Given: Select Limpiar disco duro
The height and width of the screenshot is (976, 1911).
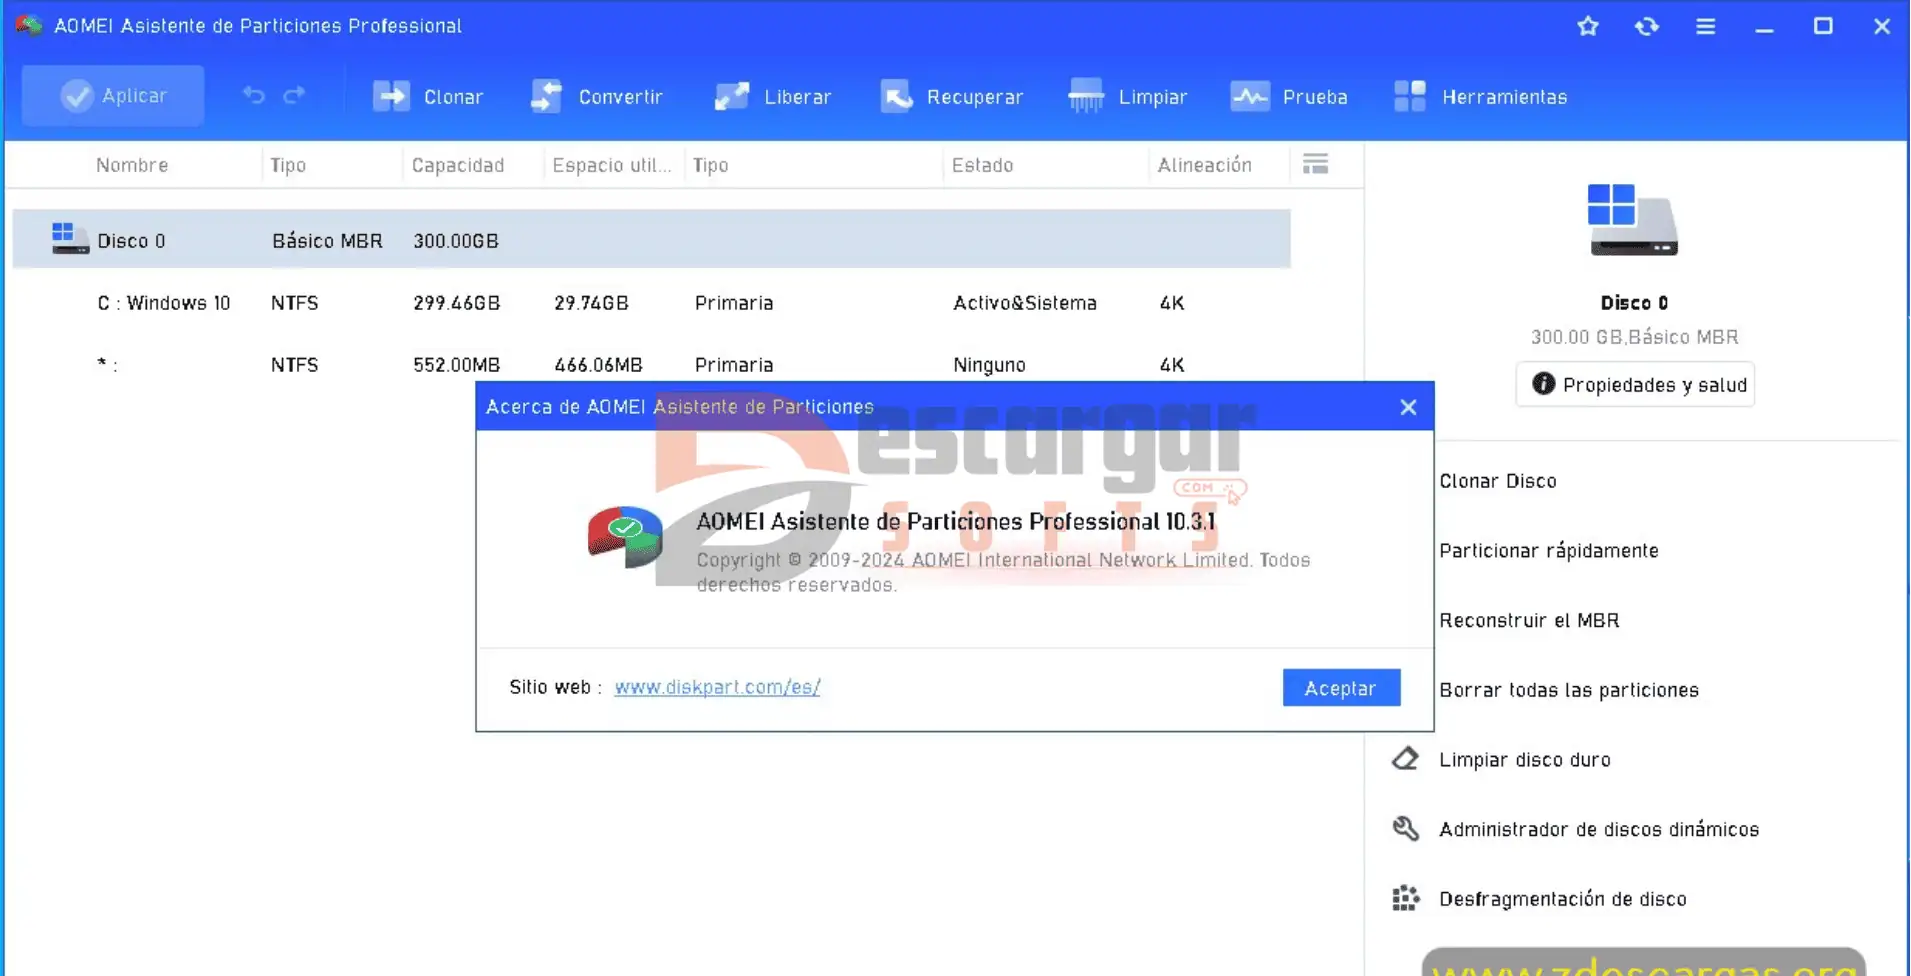Looking at the screenshot, I should pyautogui.click(x=1525, y=760).
